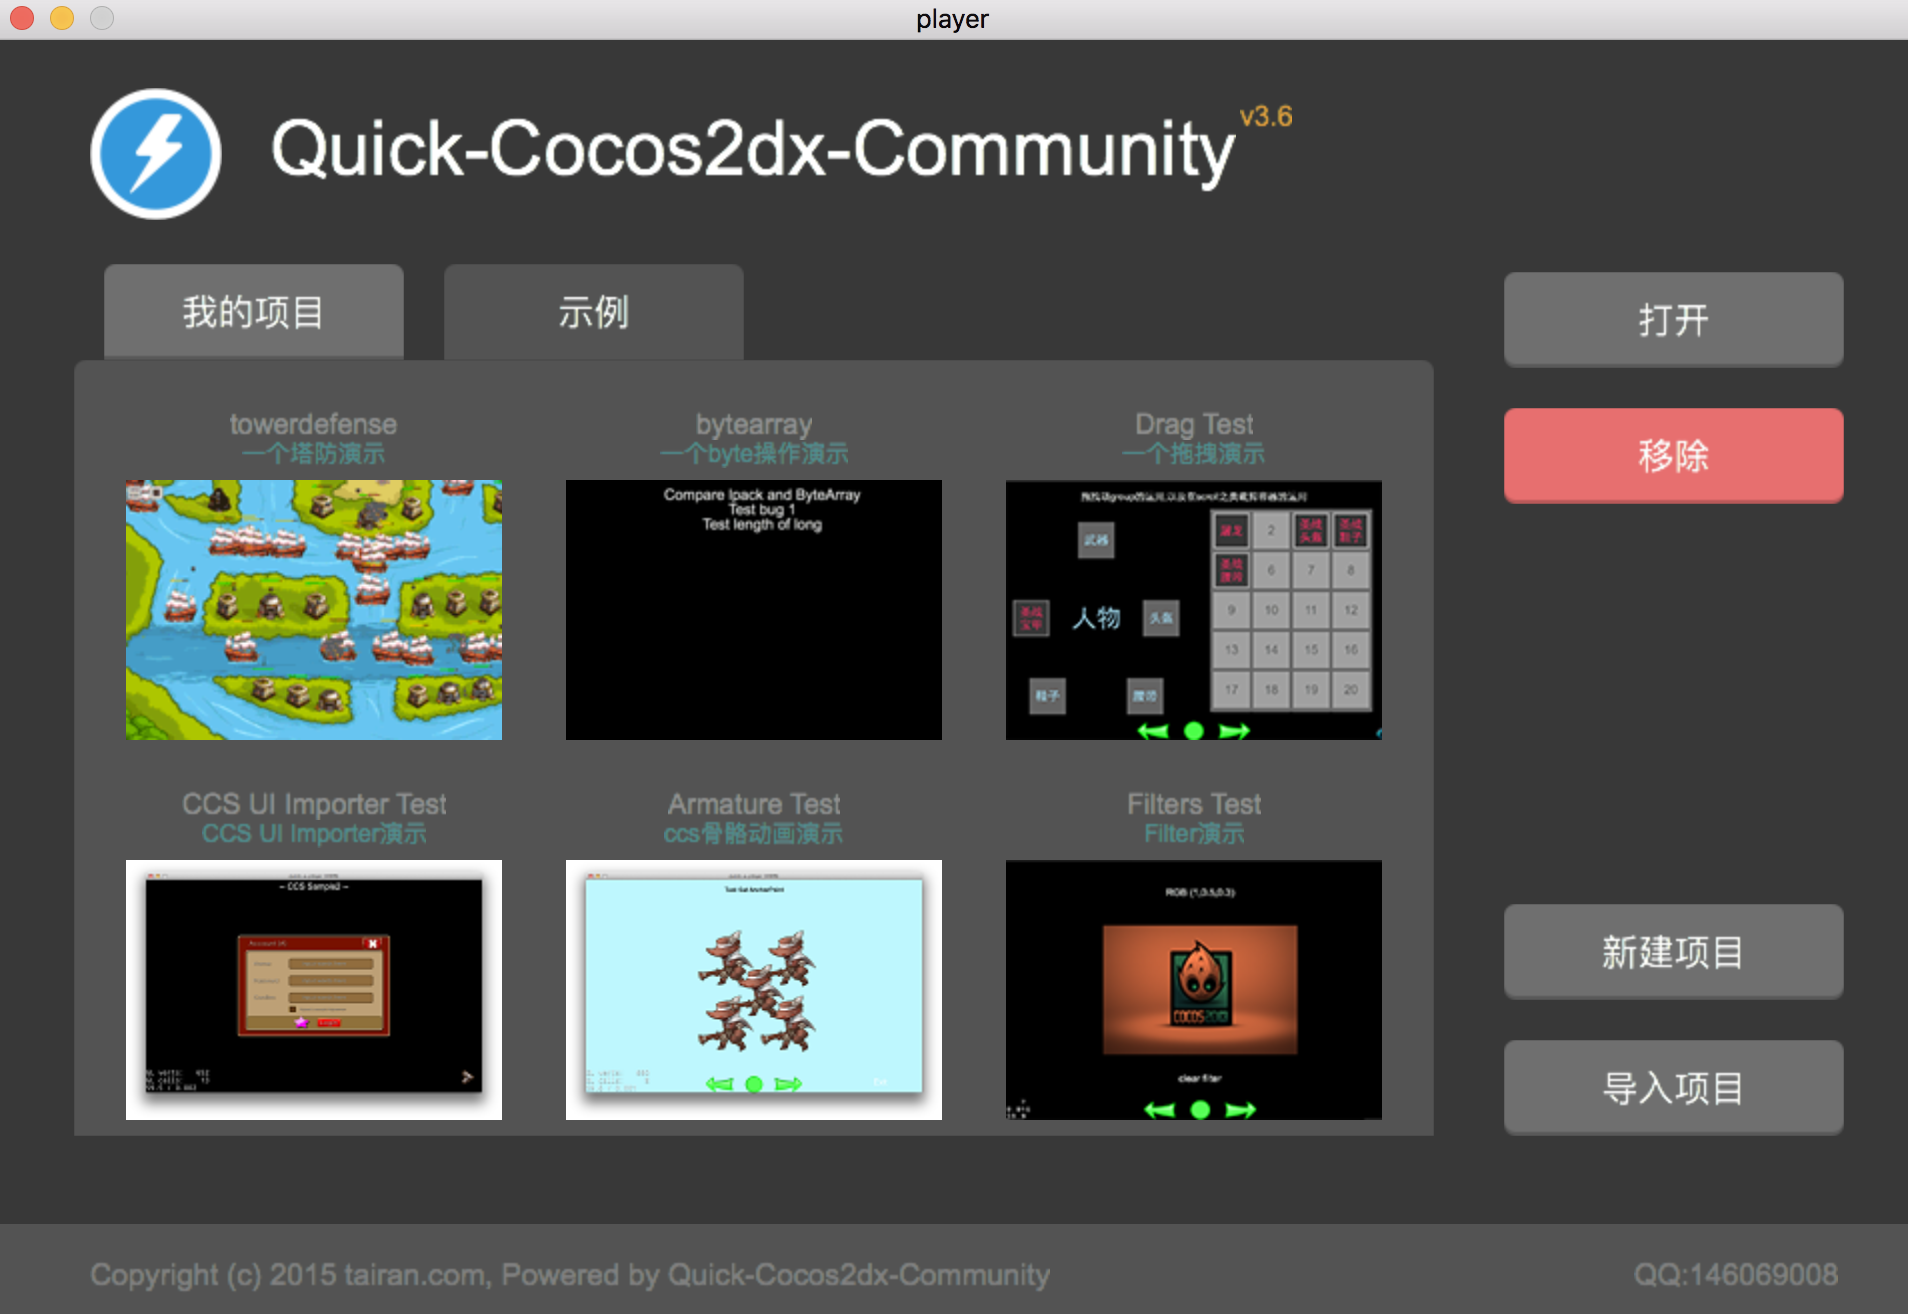Click the 打开 button
The width and height of the screenshot is (1908, 1314).
1673,320
